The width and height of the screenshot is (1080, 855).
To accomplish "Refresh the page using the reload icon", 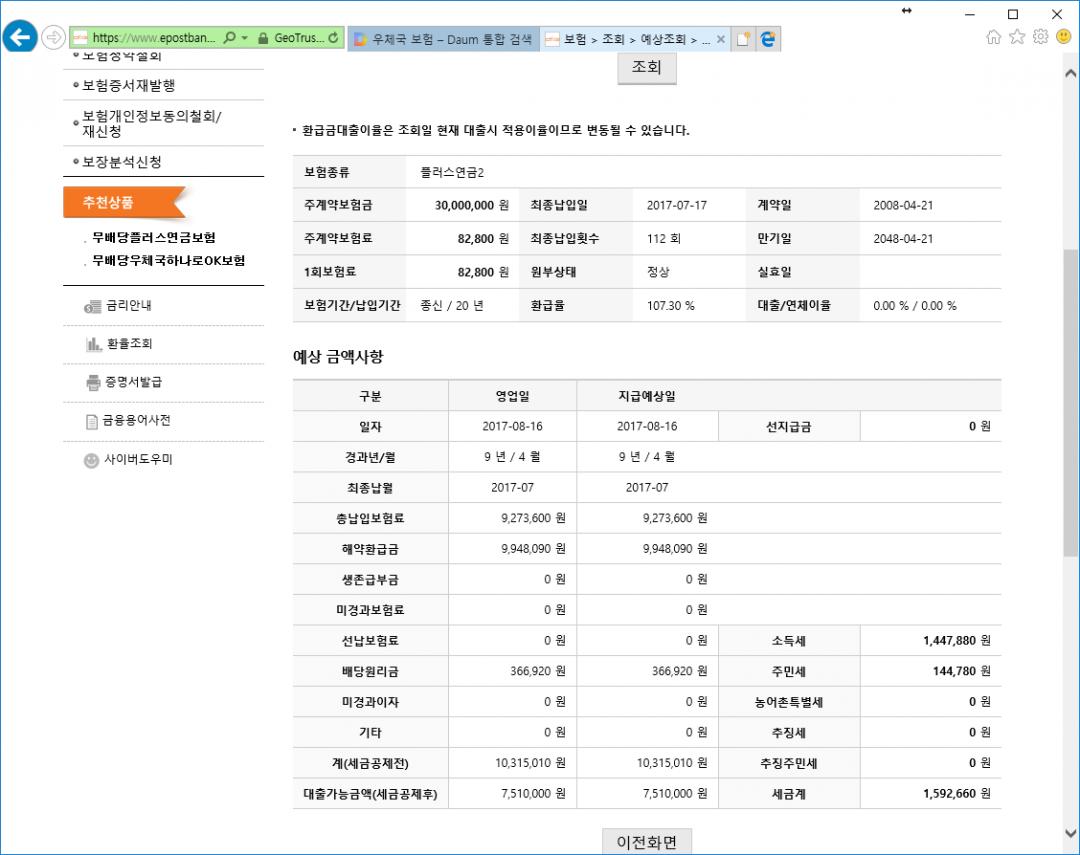I will click(334, 38).
